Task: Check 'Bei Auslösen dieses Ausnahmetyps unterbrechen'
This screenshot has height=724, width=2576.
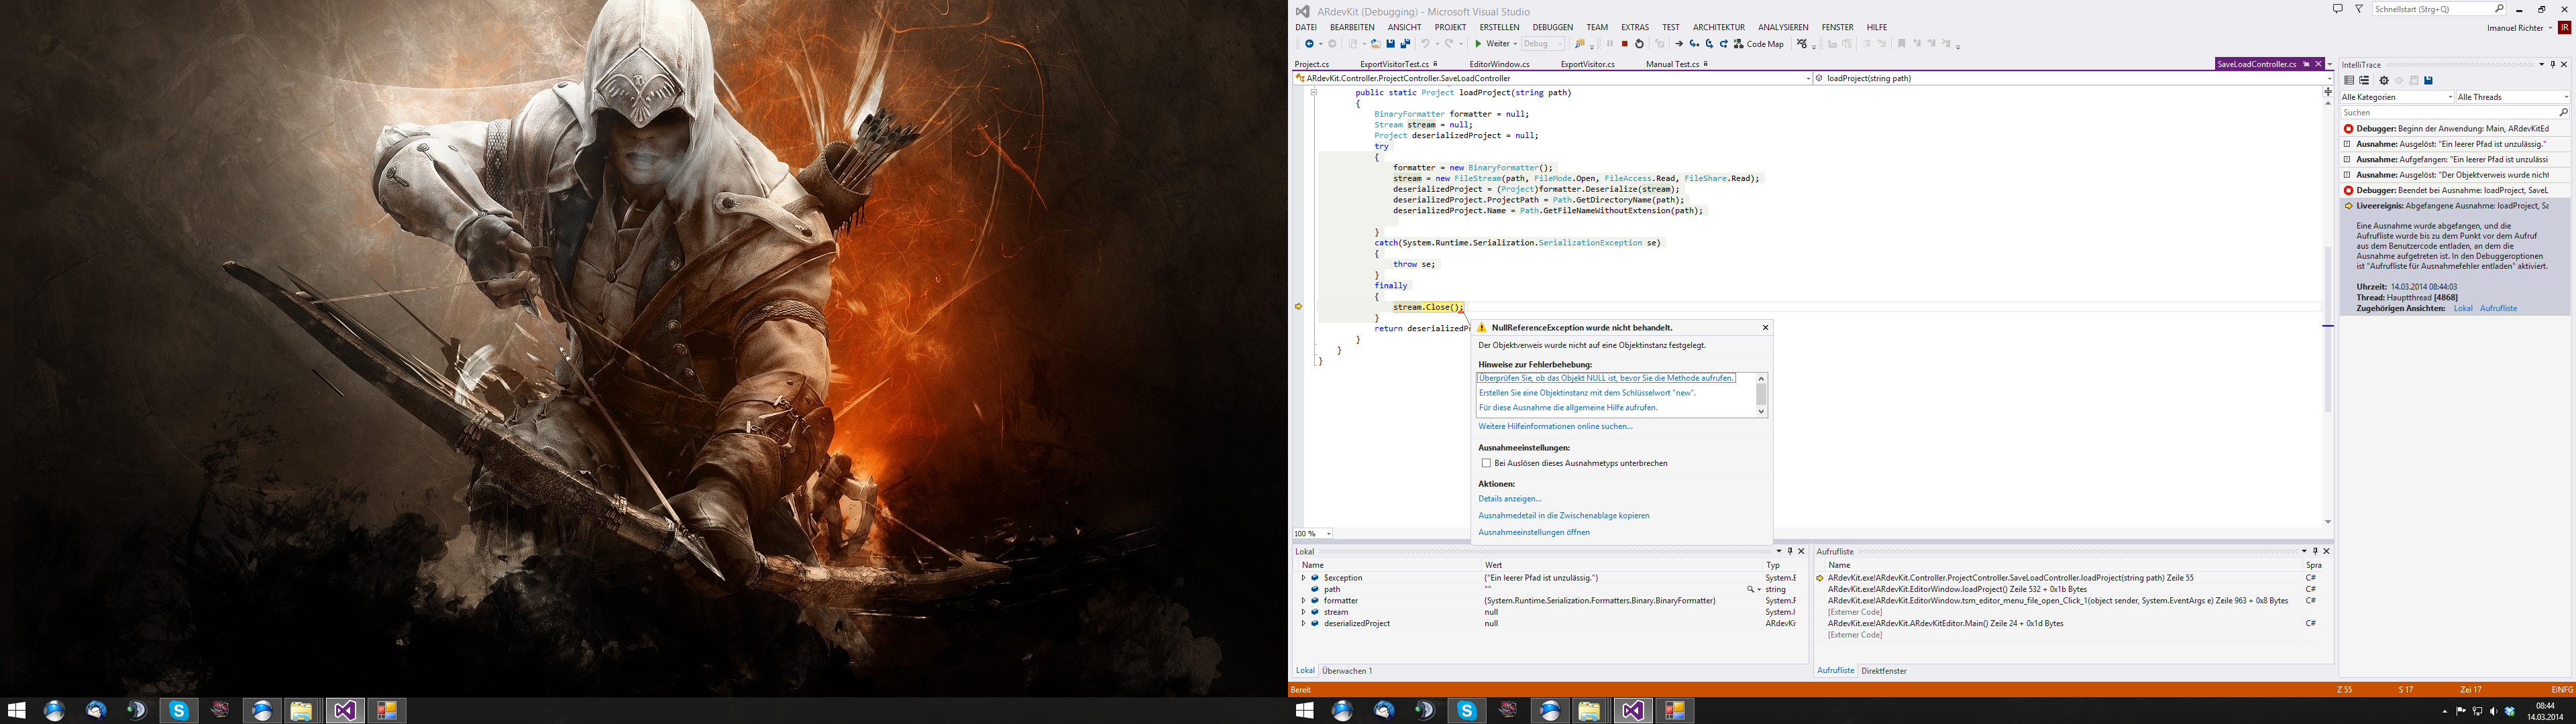Action: 1486,463
